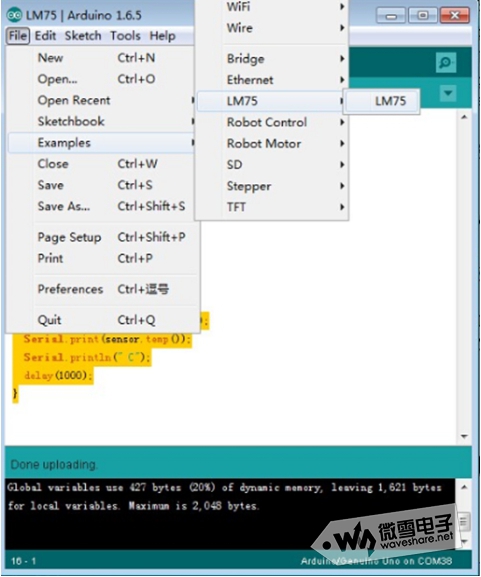The height and width of the screenshot is (577, 481).
Task: Expand Robot Motor examples submenu
Action: click(x=272, y=144)
